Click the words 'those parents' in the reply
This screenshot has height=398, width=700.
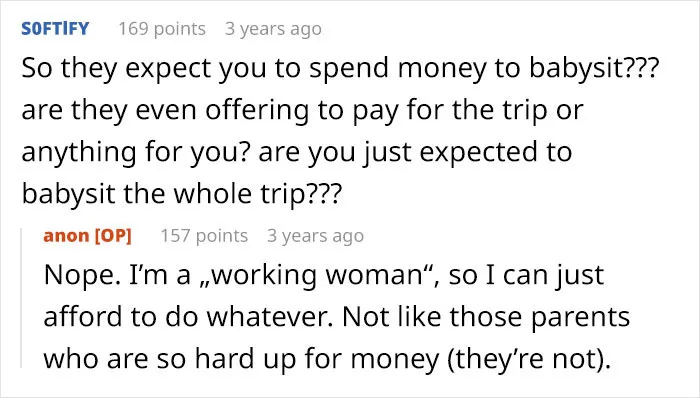[540, 317]
